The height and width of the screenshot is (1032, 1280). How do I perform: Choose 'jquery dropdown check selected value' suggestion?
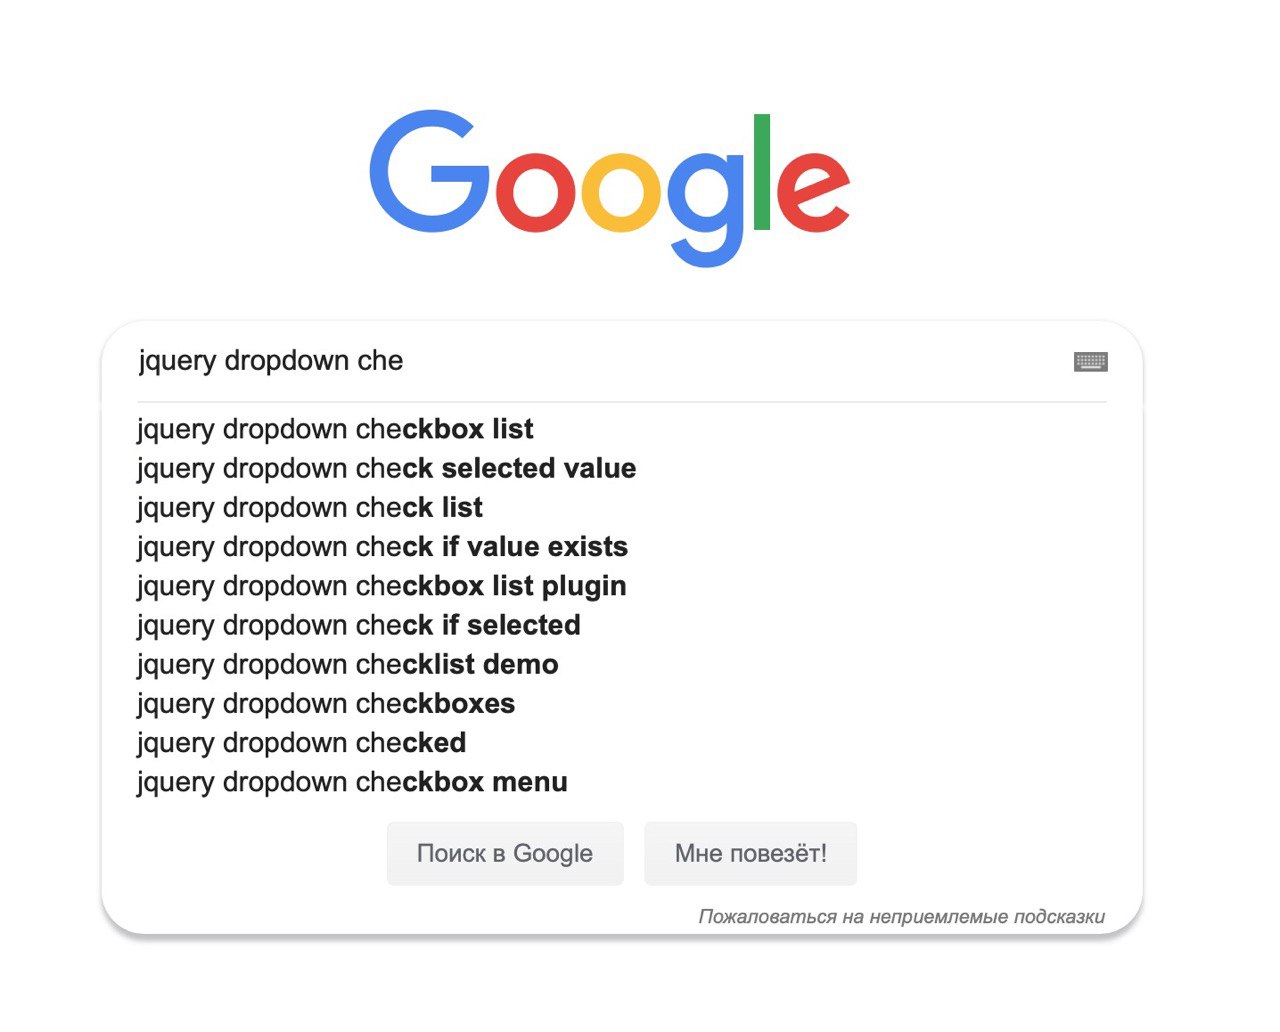coord(386,468)
